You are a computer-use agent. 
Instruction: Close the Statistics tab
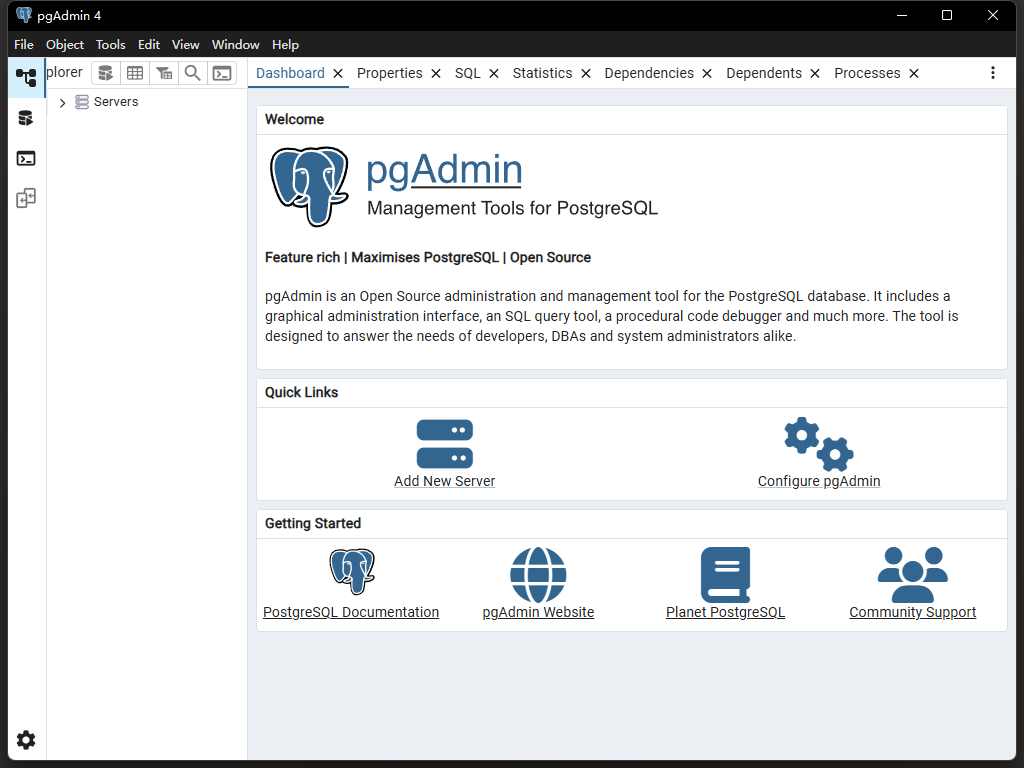pos(586,74)
